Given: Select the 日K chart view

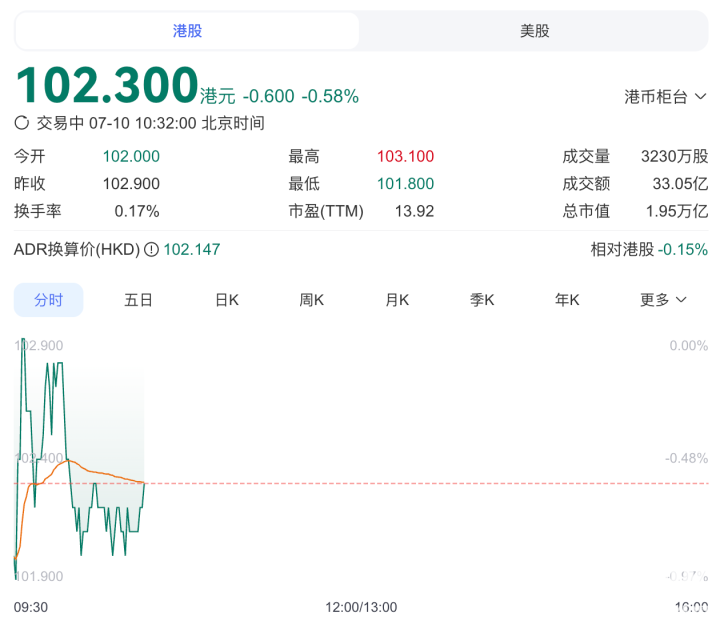Looking at the screenshot, I should pos(227,300).
